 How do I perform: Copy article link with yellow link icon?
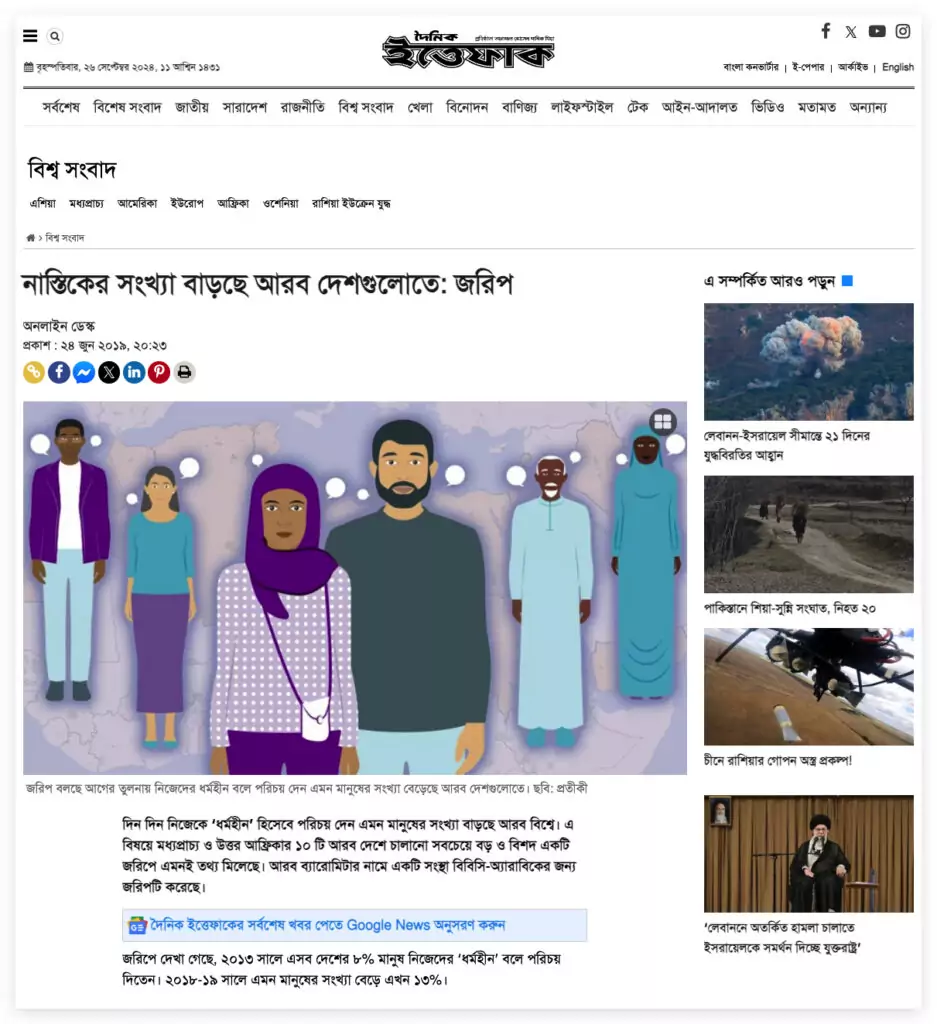click(34, 372)
